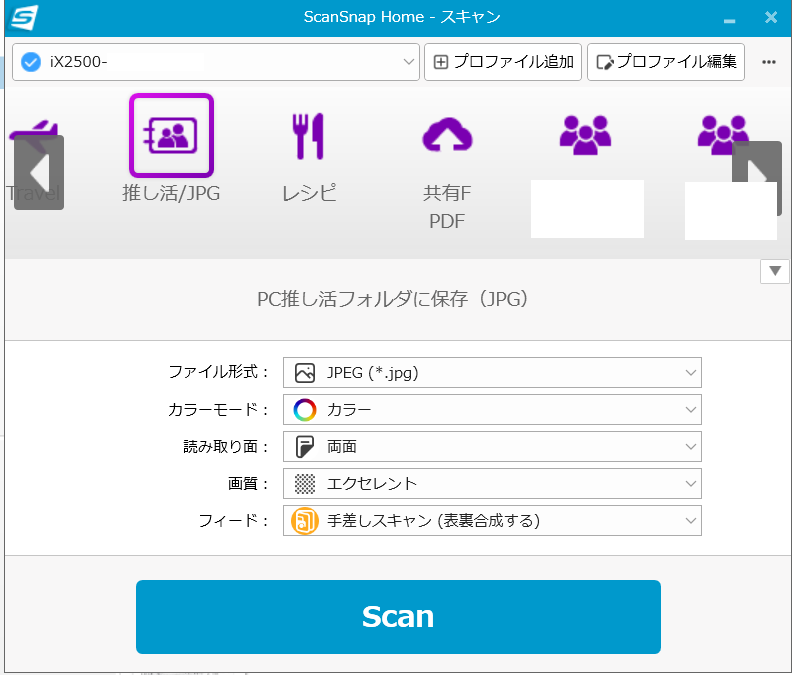Click the duplex page icon next to 両面
792x675 pixels.
(305, 447)
